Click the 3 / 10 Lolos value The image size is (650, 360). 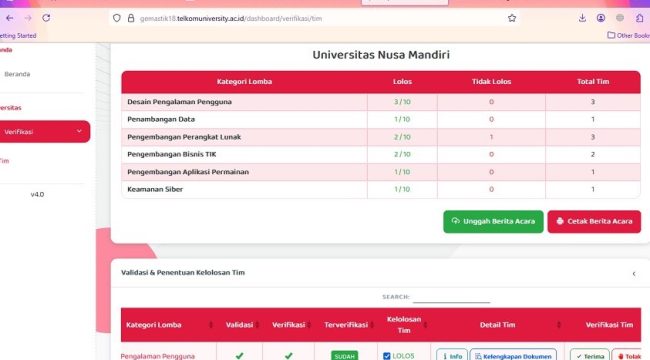402,102
